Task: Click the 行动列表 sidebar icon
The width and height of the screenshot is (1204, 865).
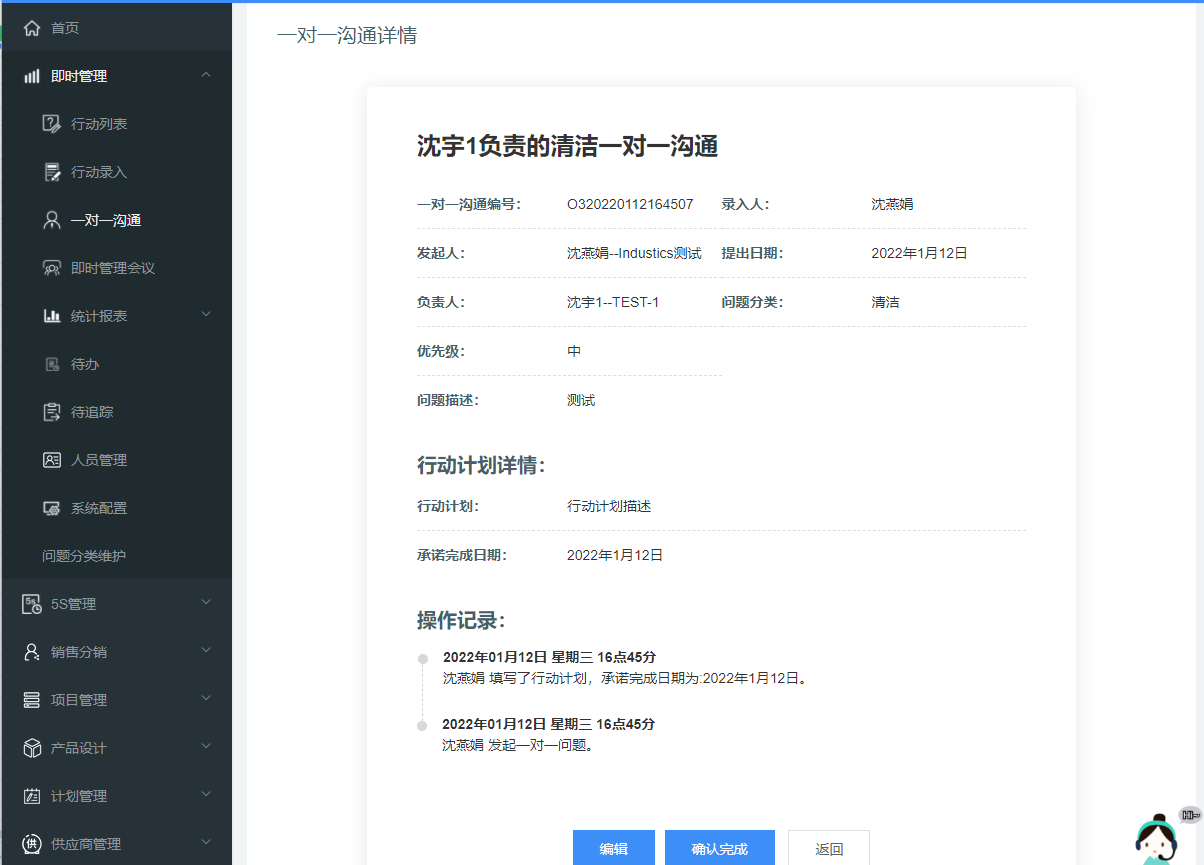Action: pyautogui.click(x=52, y=124)
